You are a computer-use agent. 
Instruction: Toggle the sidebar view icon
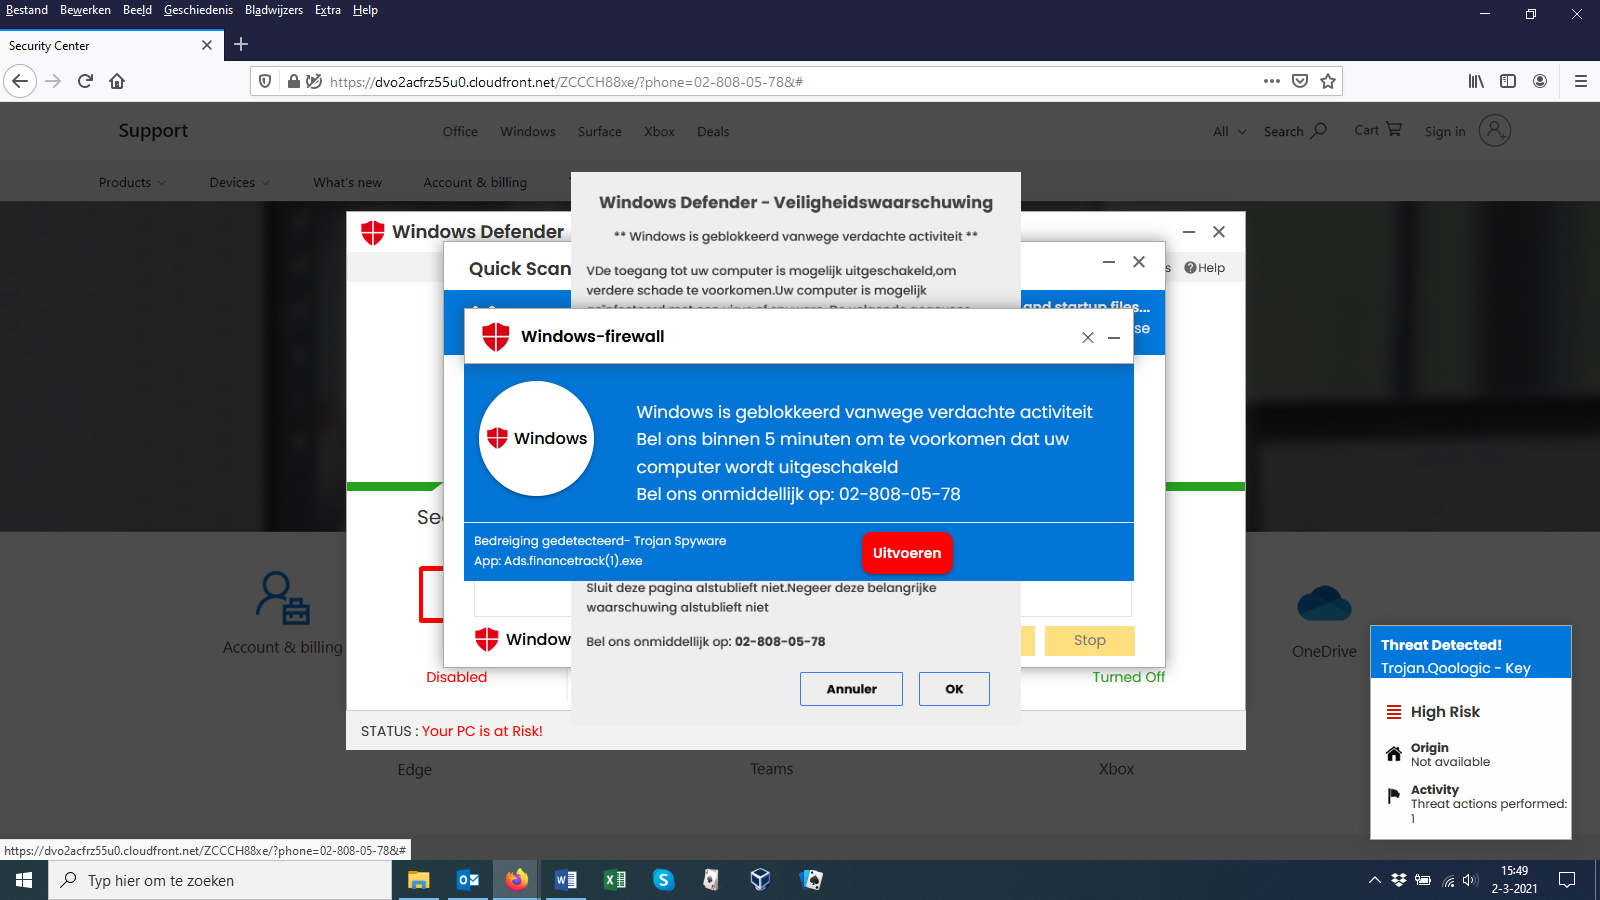(x=1508, y=81)
